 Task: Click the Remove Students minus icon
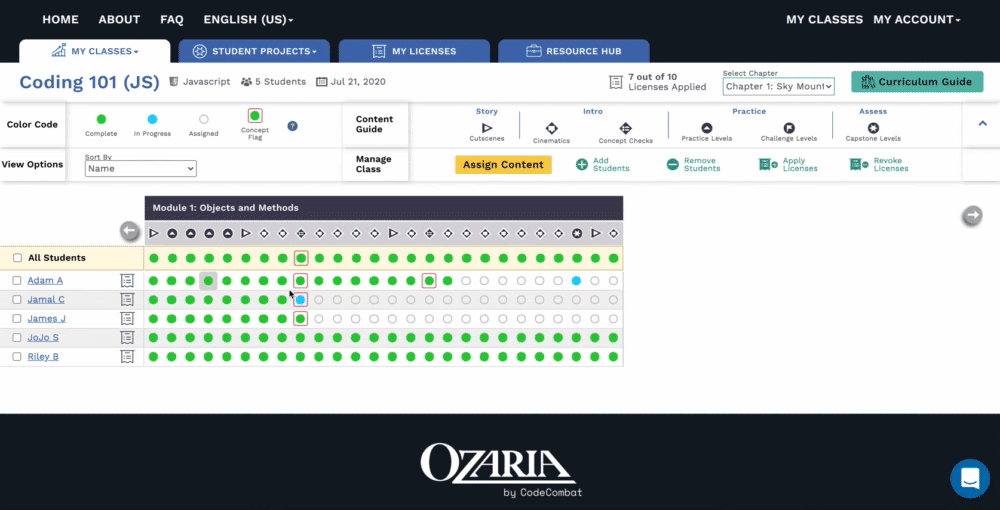673,165
